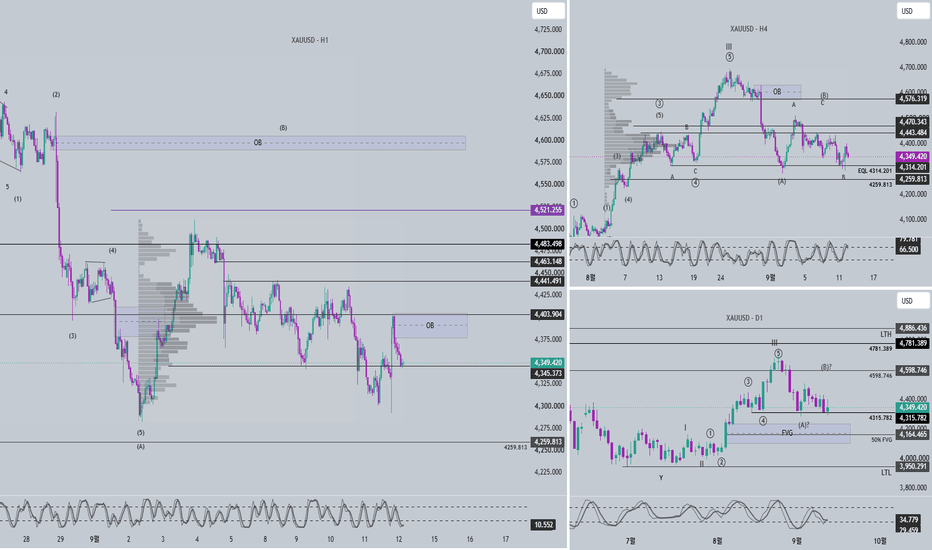Open the USD currency selector on H4 chart
932x550 pixels.
912,11
